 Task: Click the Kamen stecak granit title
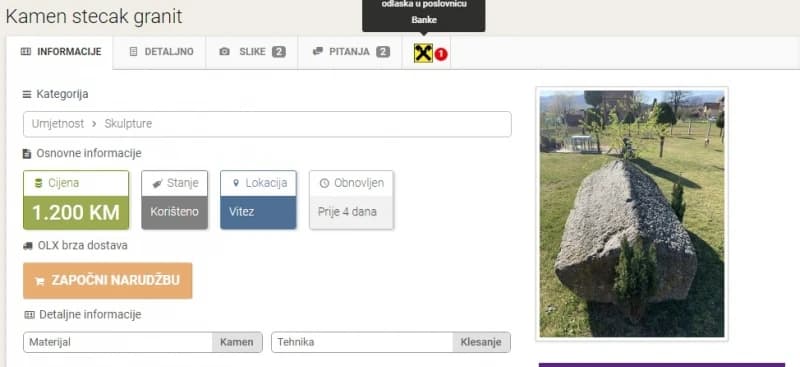click(x=93, y=17)
